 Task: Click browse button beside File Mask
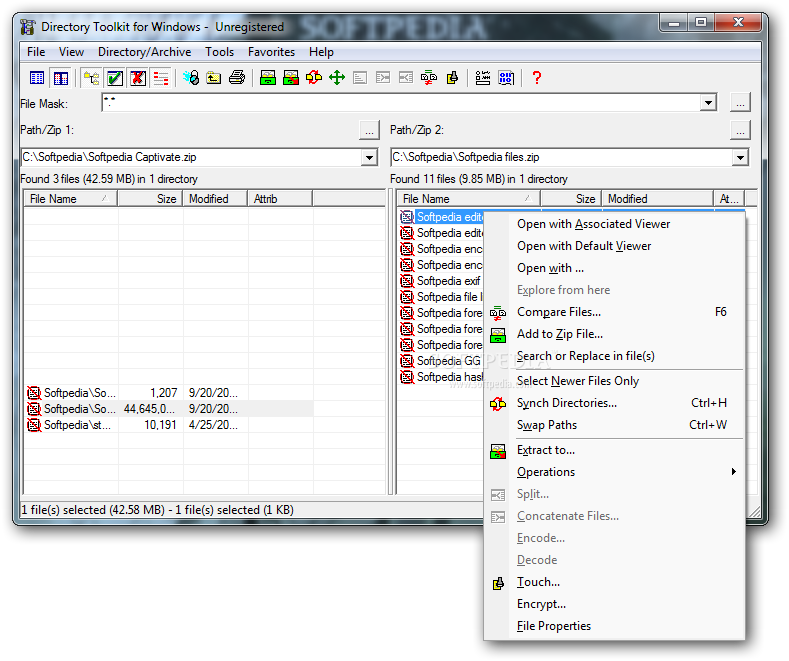(740, 103)
